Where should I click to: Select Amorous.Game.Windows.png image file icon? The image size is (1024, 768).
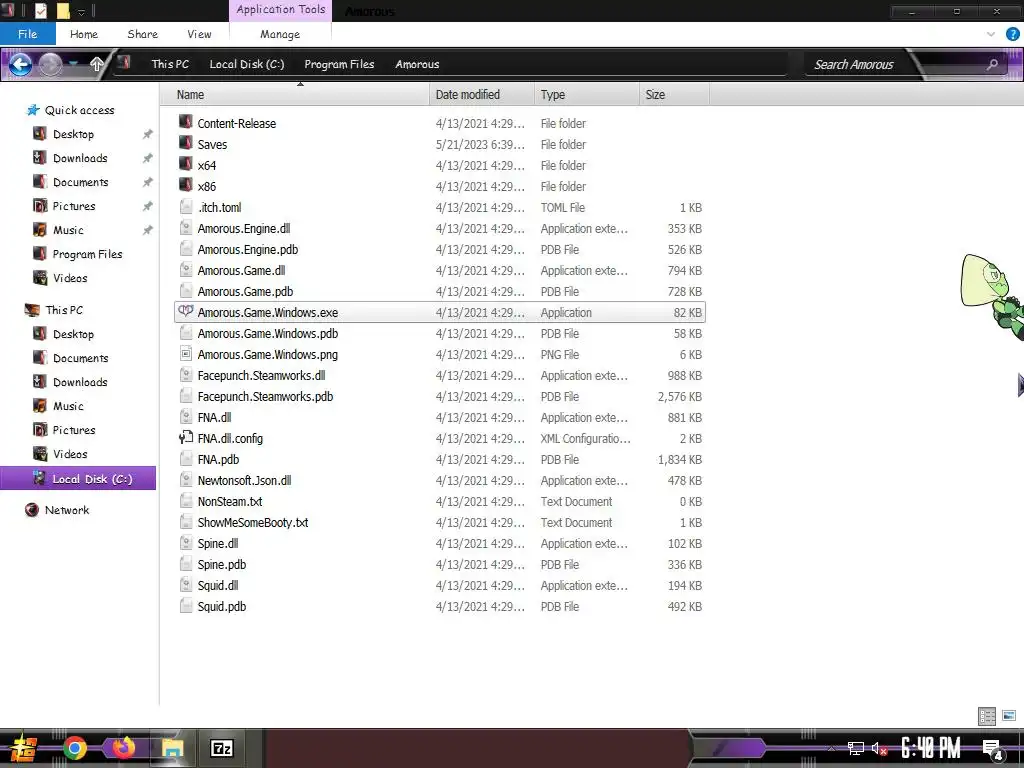pyautogui.click(x=186, y=354)
